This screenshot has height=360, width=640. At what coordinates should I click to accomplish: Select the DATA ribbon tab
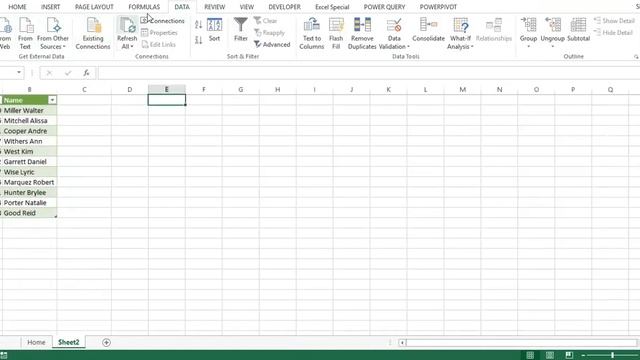pos(182,7)
